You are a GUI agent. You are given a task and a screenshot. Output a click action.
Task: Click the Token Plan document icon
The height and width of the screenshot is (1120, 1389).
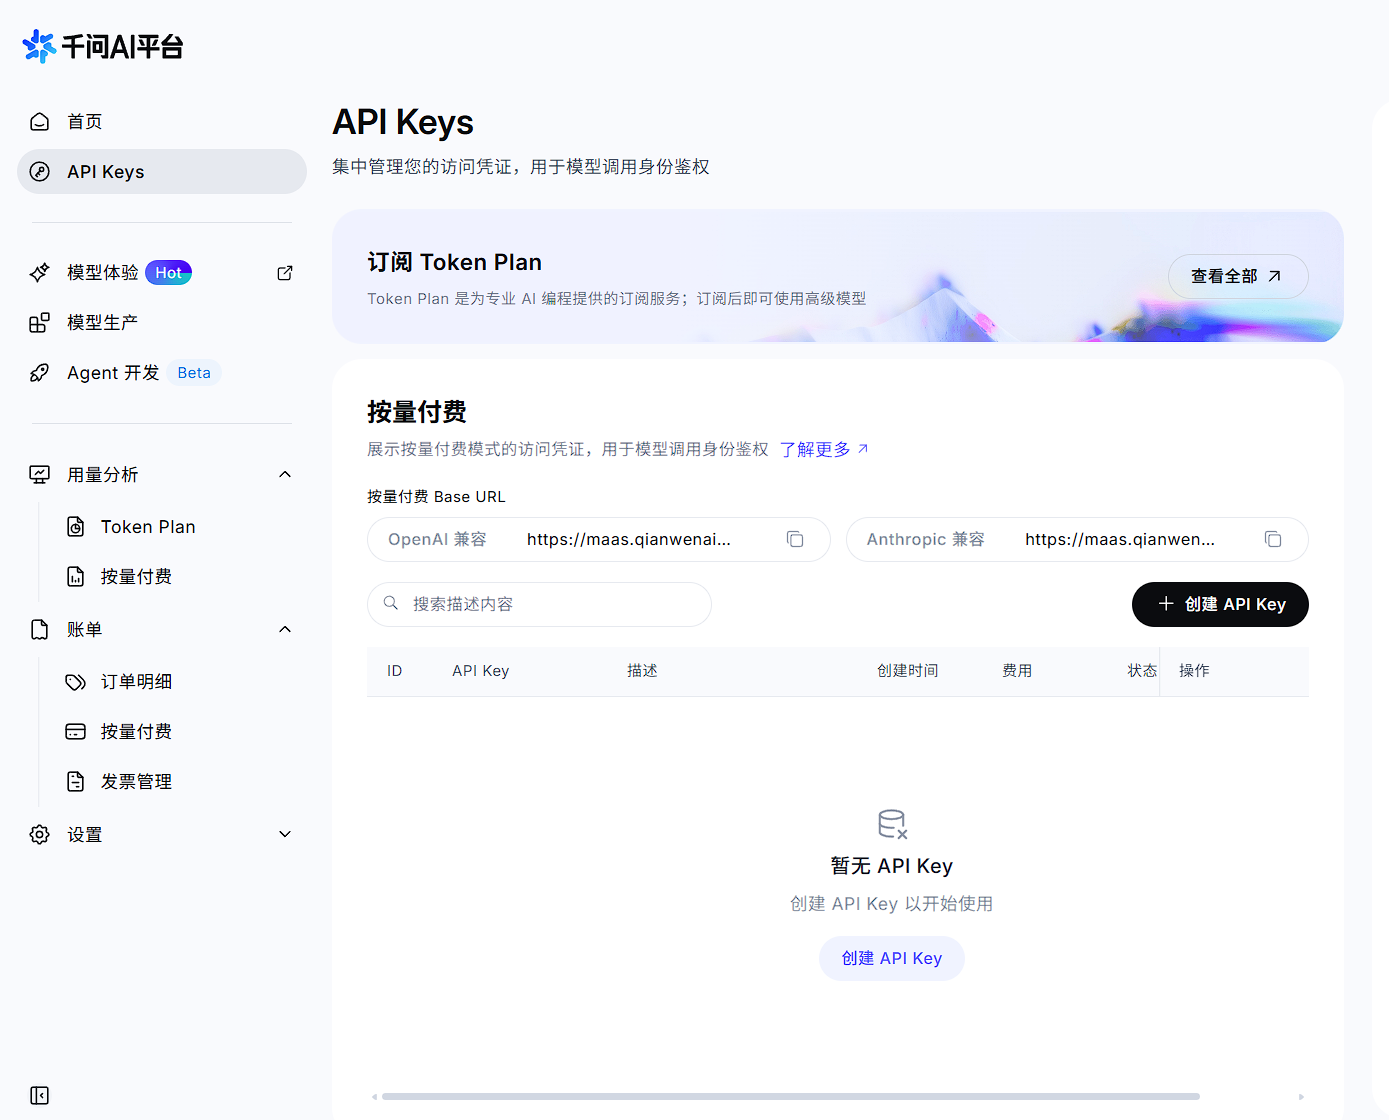point(76,527)
